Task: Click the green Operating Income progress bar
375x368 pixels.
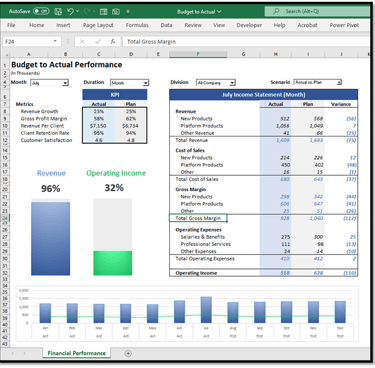Action: 113,263
